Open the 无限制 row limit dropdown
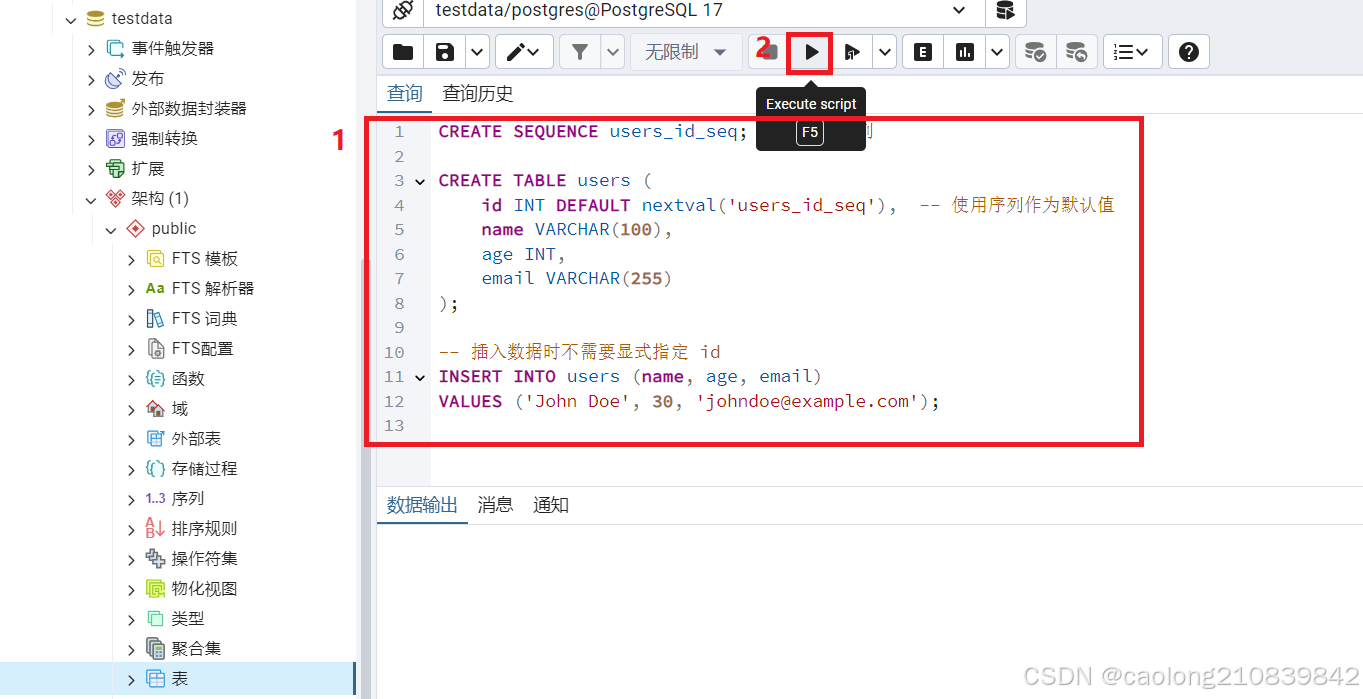The width and height of the screenshot is (1363, 699). tap(686, 52)
